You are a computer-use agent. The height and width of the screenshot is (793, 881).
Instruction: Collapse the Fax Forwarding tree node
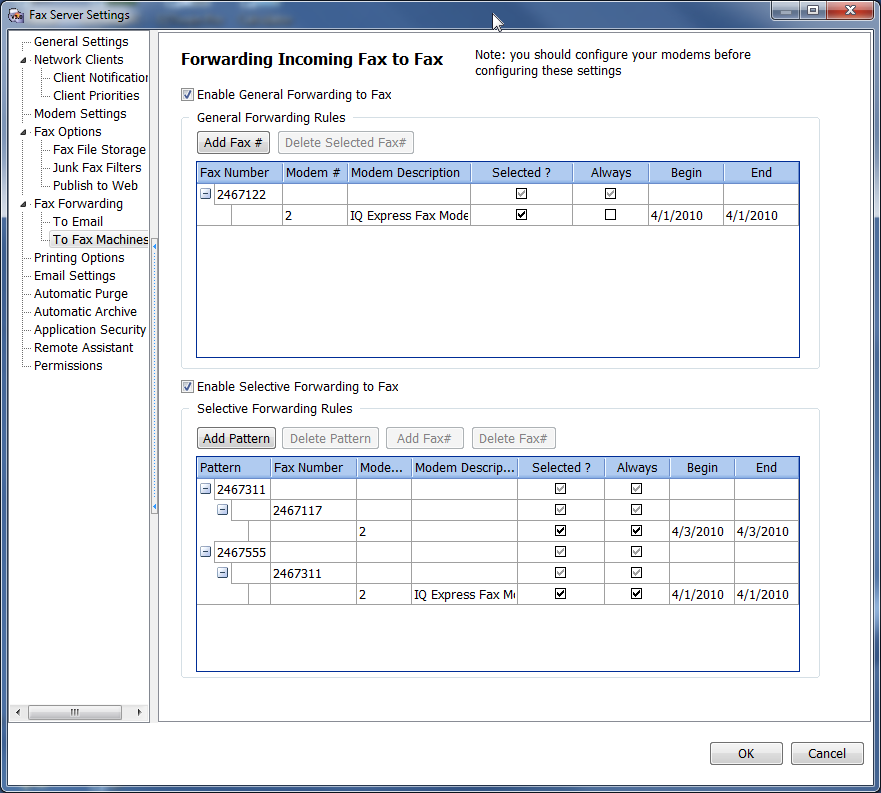[24, 204]
